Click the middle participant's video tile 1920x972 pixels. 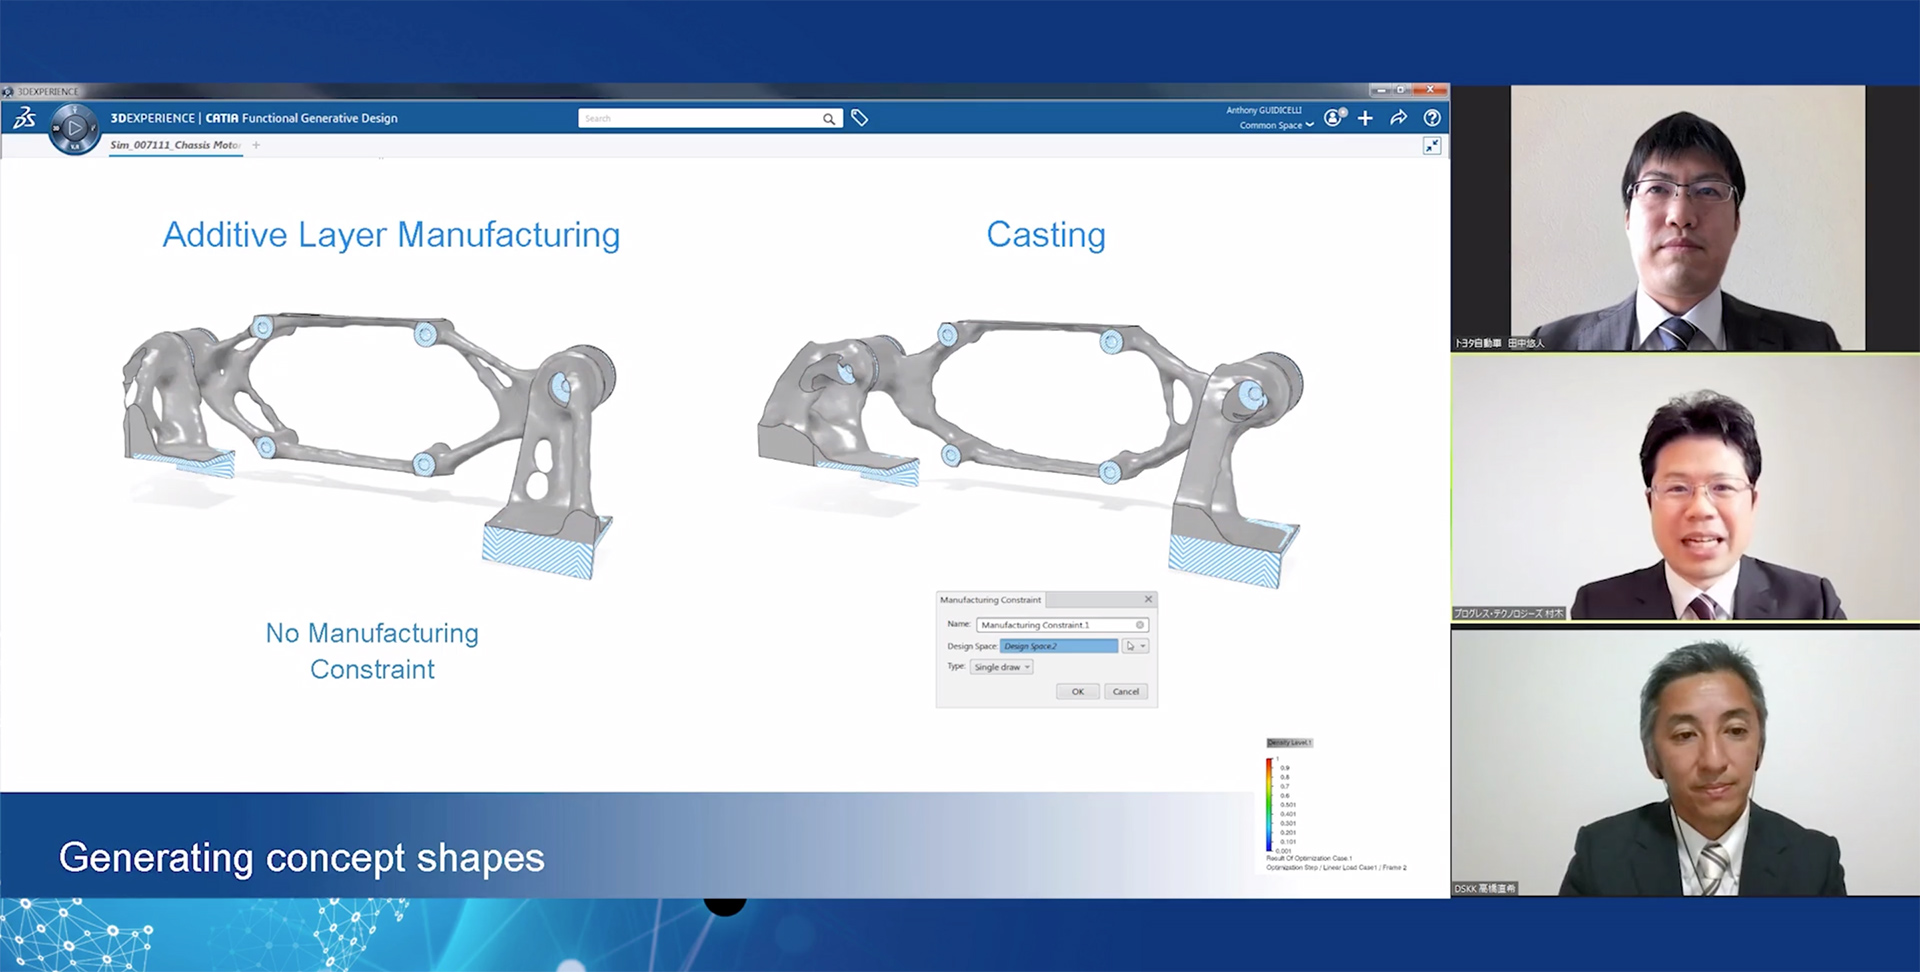tap(1686, 487)
